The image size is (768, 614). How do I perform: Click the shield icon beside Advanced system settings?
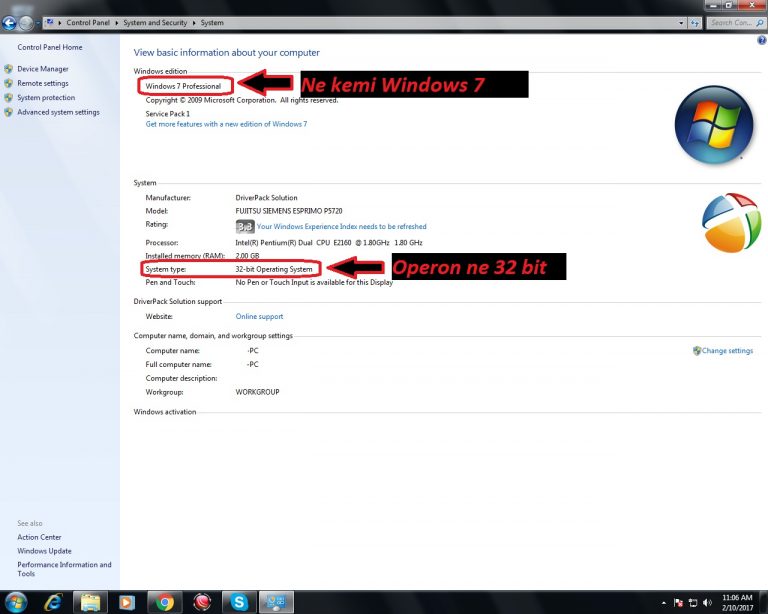[8, 112]
